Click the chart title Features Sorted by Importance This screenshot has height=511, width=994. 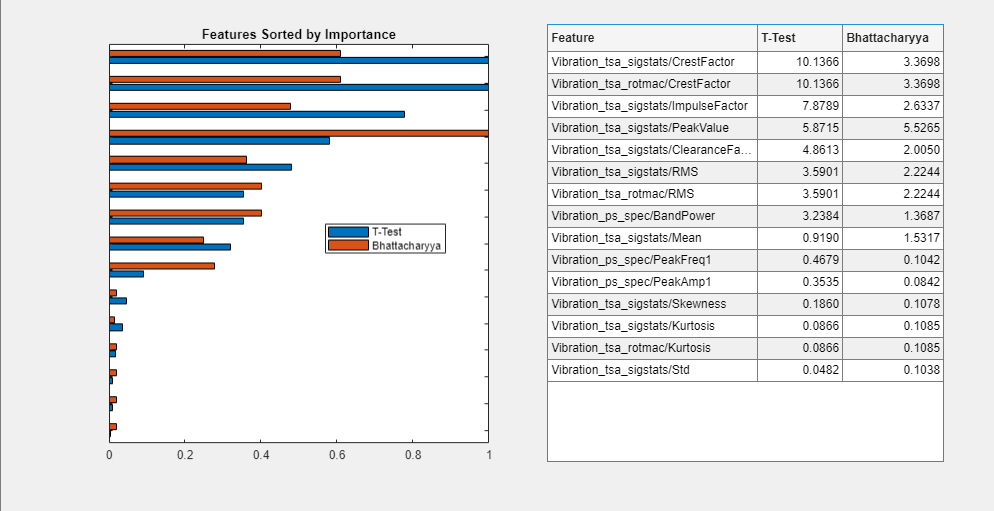click(298, 34)
